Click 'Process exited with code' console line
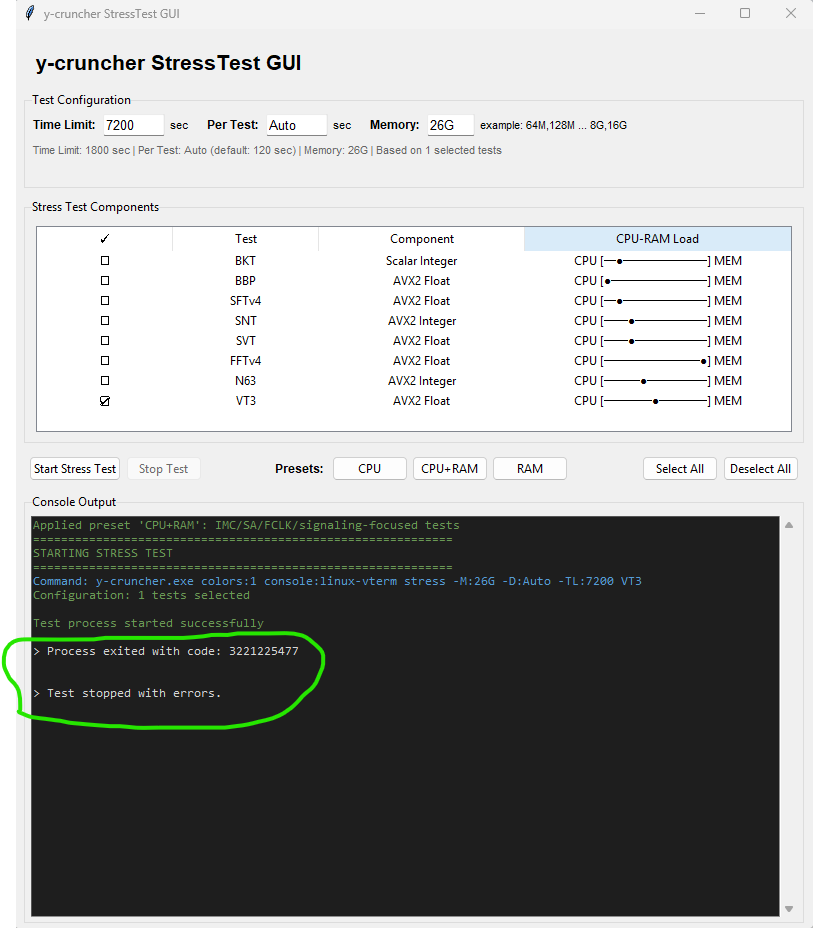The height and width of the screenshot is (928, 813). [166, 651]
